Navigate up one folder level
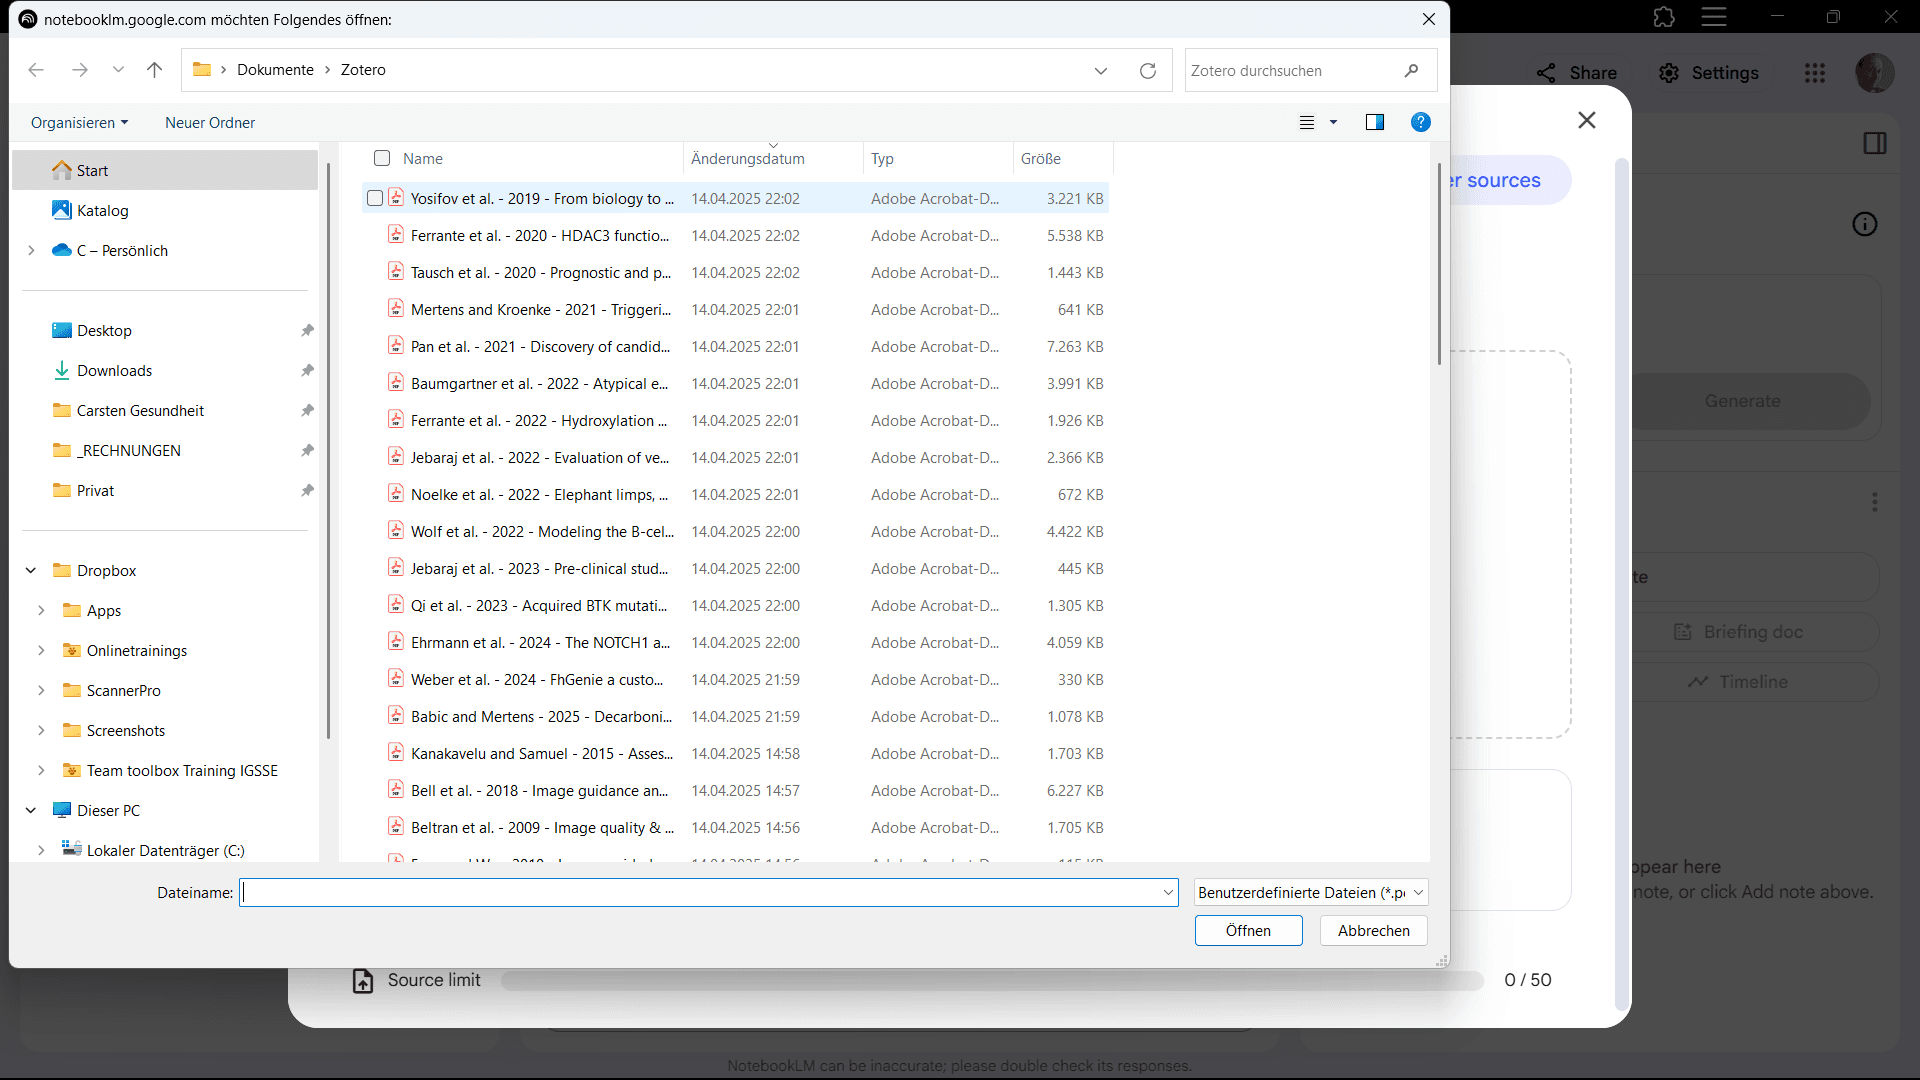The image size is (1920, 1080). click(x=154, y=70)
